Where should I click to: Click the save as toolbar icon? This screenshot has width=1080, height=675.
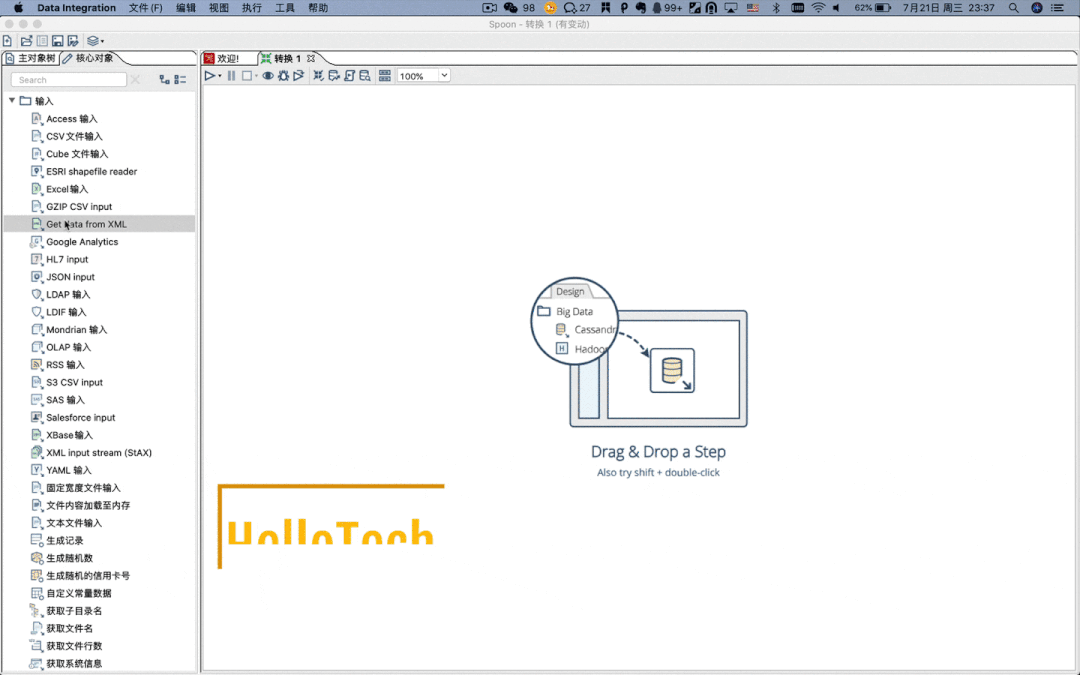pyautogui.click(x=73, y=41)
